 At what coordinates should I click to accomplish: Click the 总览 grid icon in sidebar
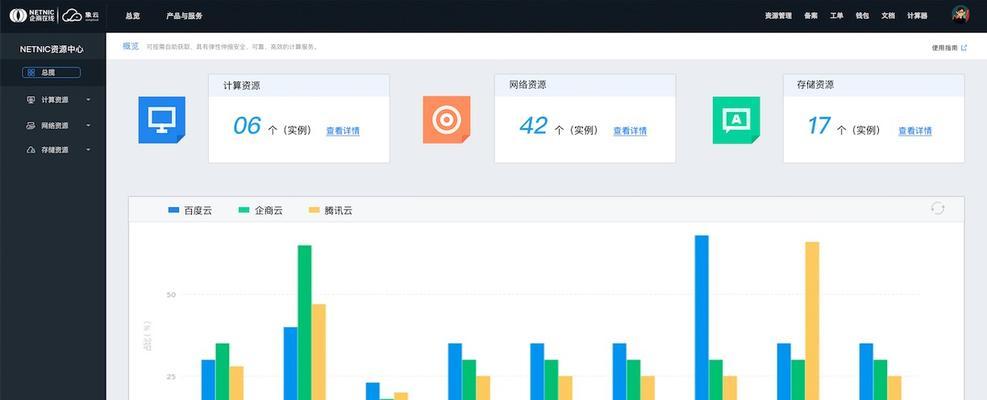pos(31,72)
